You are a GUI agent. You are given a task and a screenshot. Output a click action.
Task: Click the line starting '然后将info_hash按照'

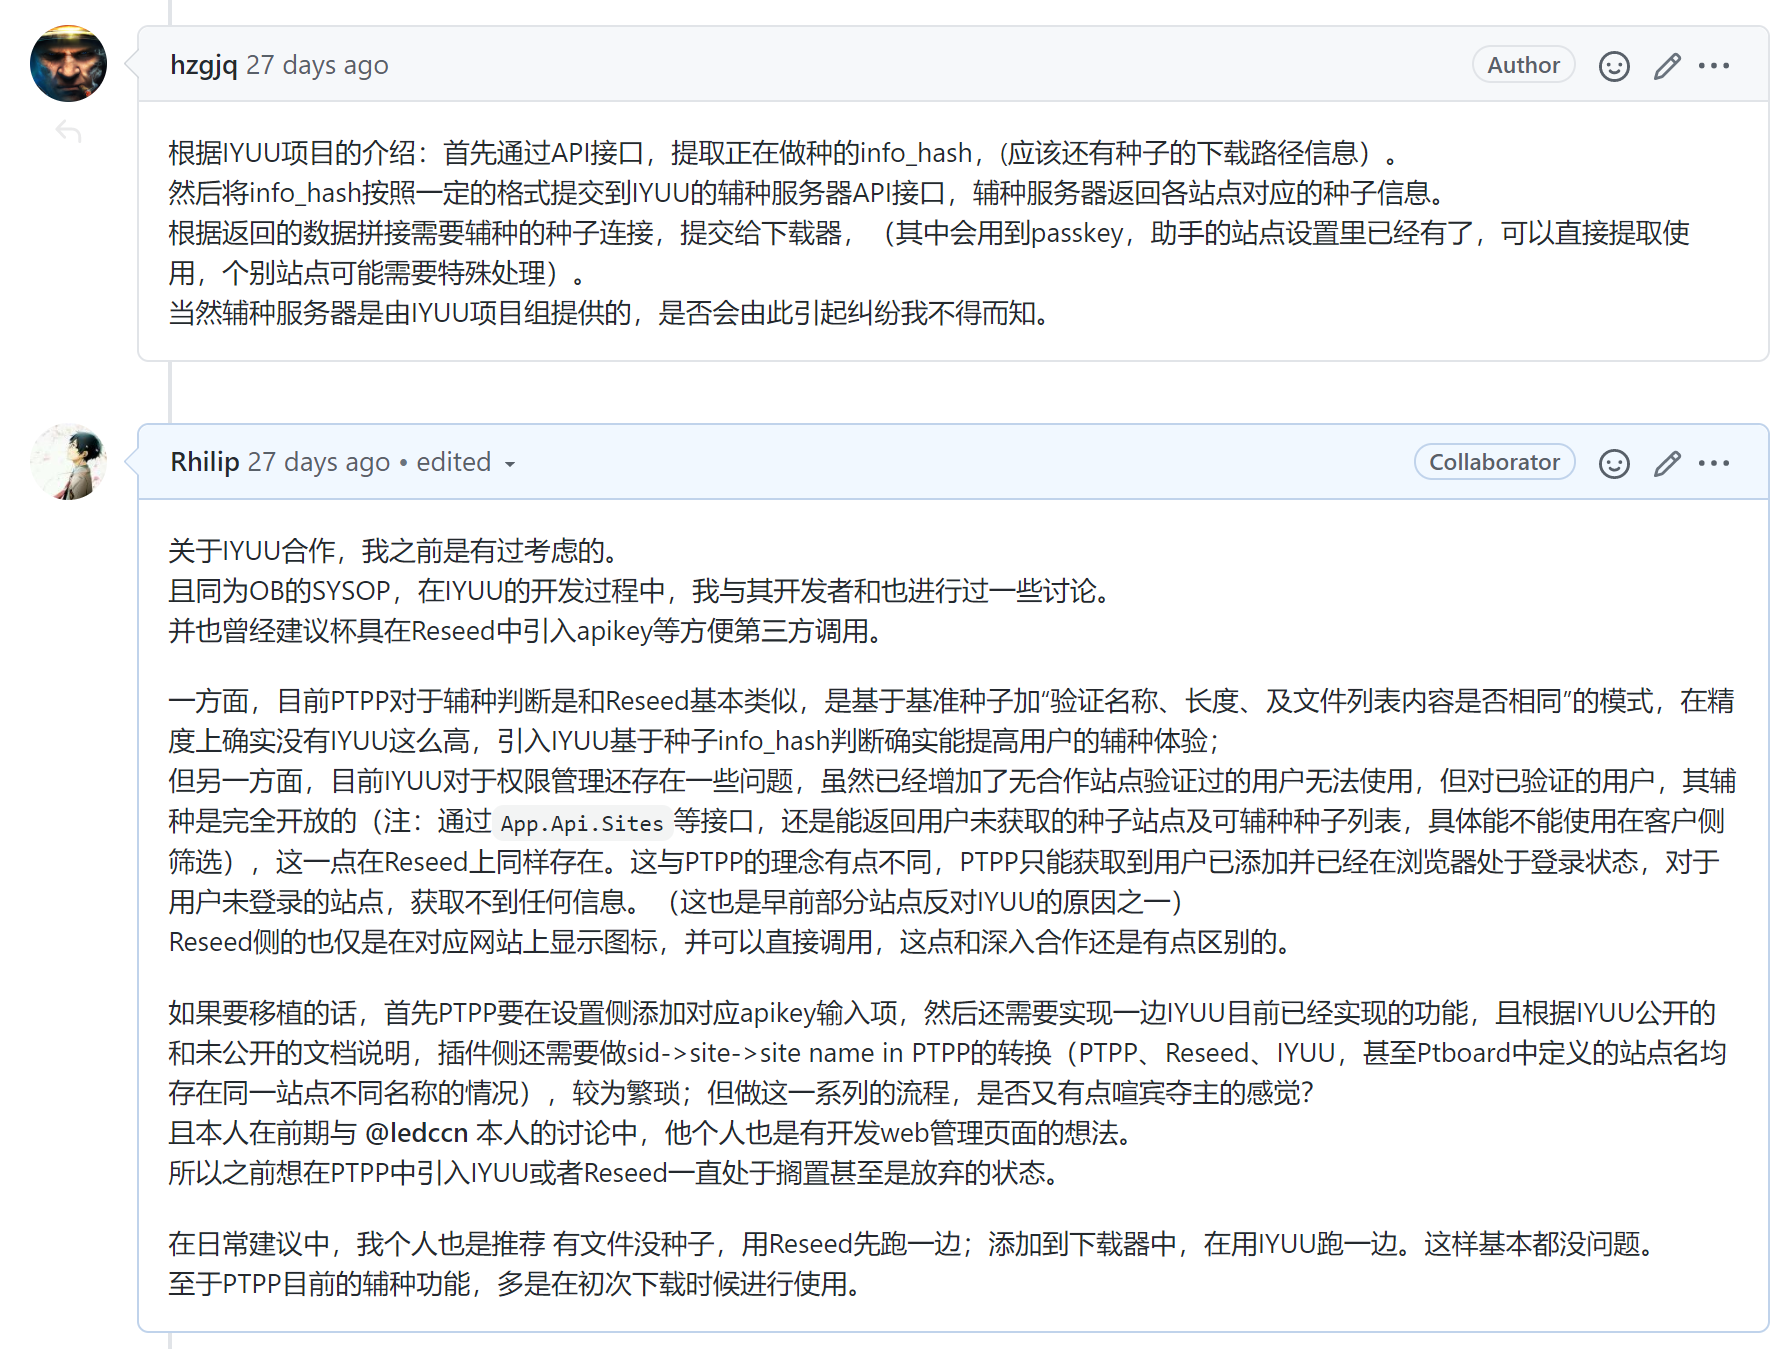808,193
